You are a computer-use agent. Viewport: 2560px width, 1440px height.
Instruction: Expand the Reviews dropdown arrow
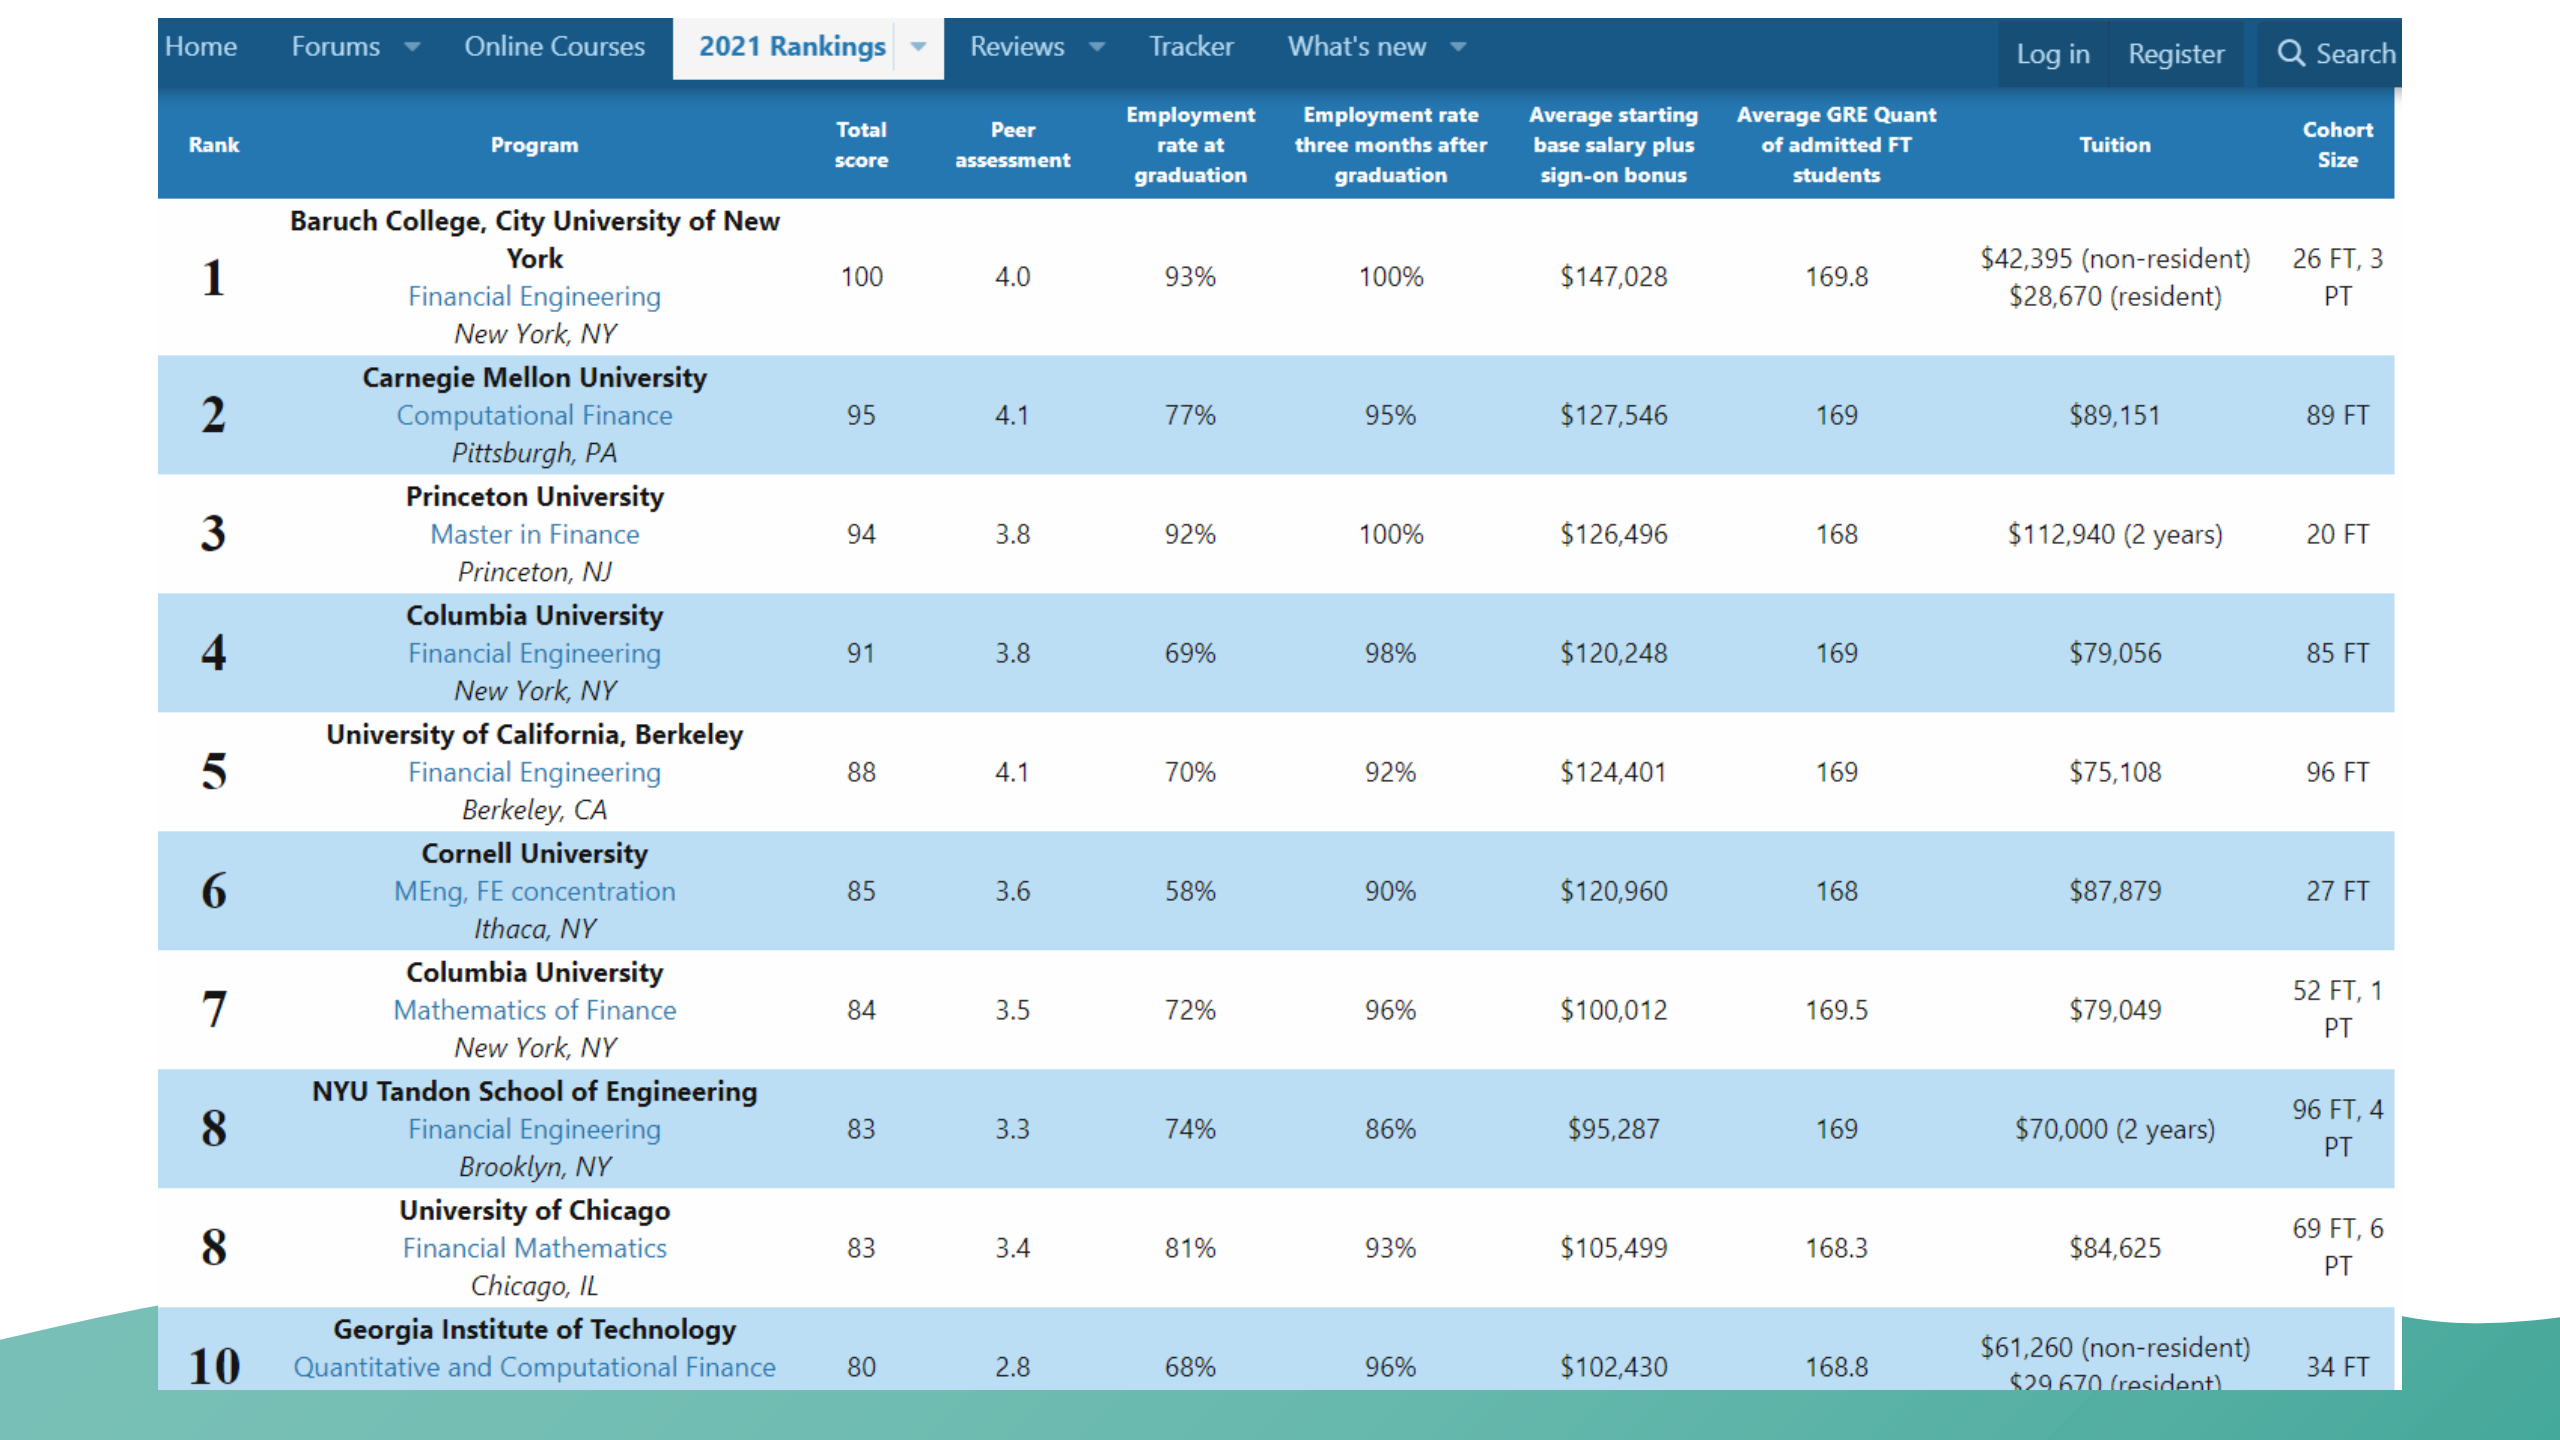point(1097,47)
